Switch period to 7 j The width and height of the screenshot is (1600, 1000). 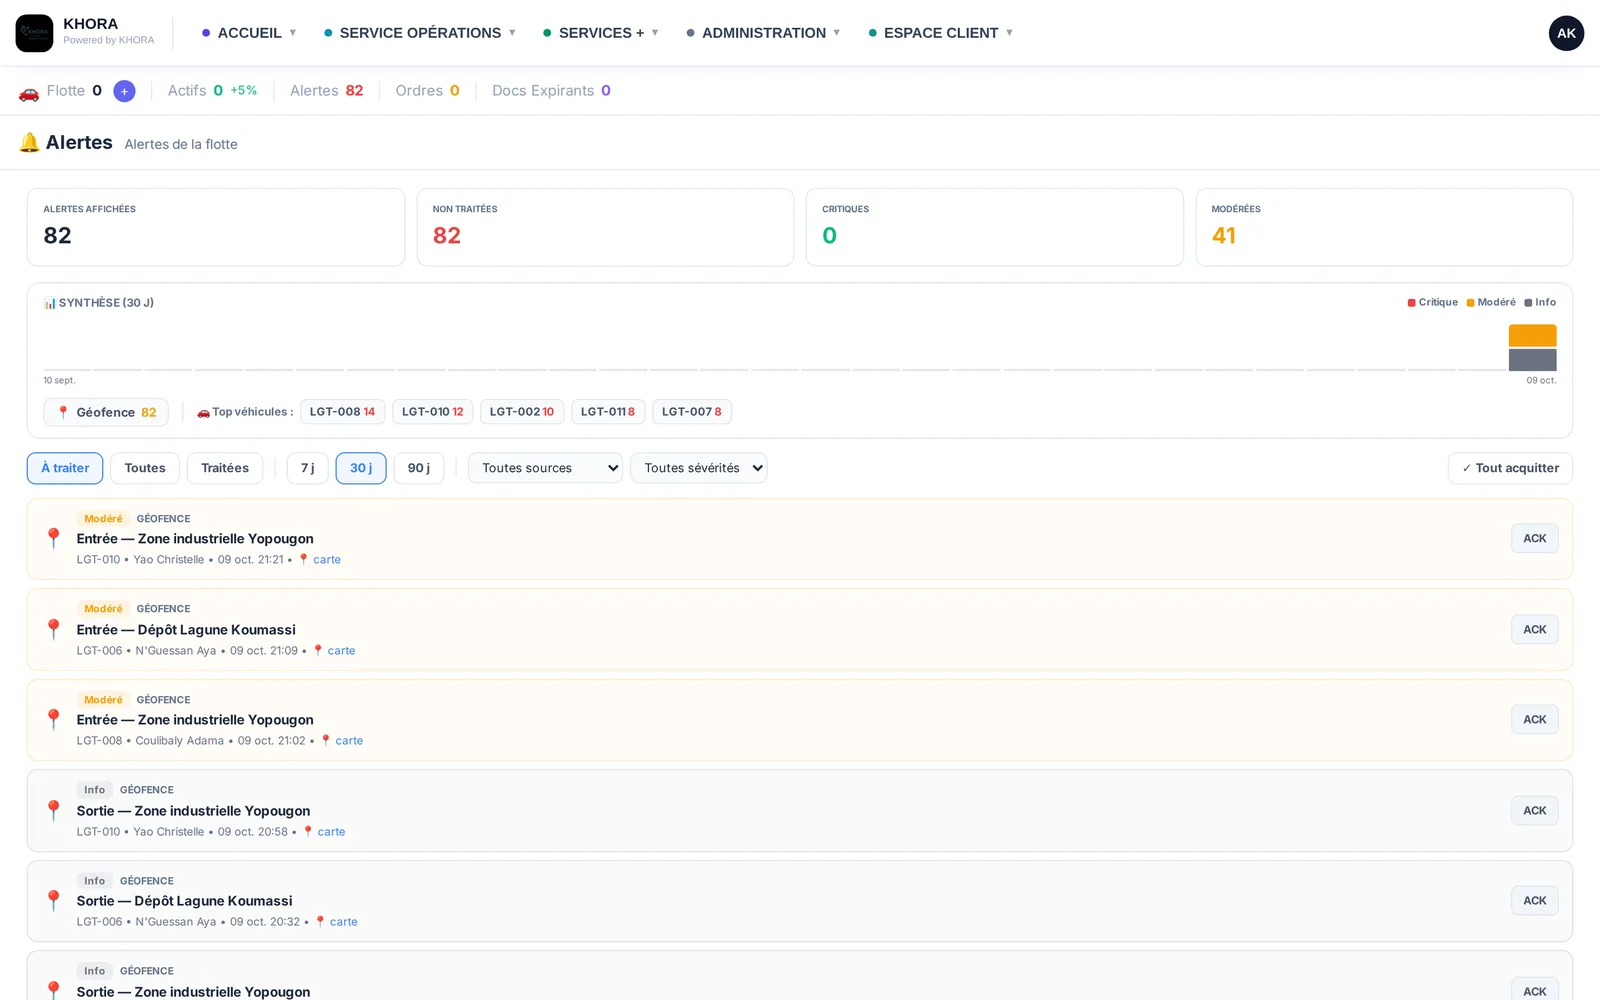click(x=308, y=468)
